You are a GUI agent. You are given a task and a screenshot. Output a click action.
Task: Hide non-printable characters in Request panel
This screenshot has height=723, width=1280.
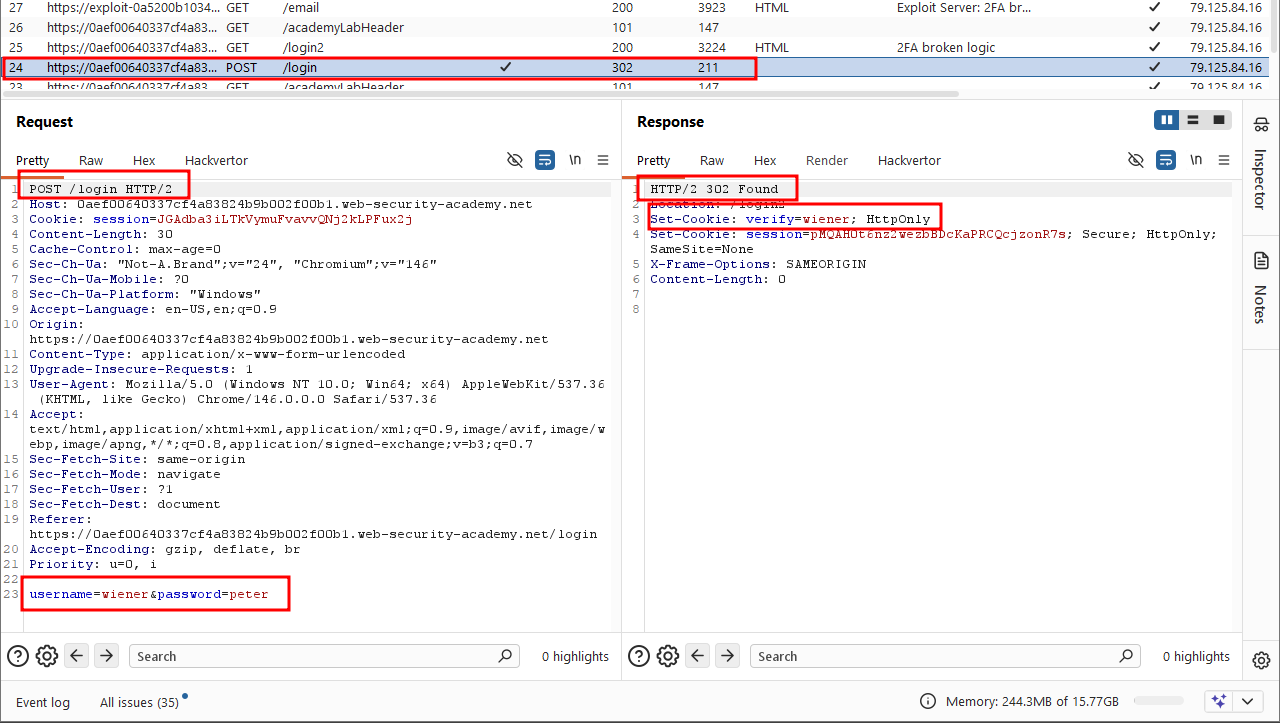click(x=515, y=160)
